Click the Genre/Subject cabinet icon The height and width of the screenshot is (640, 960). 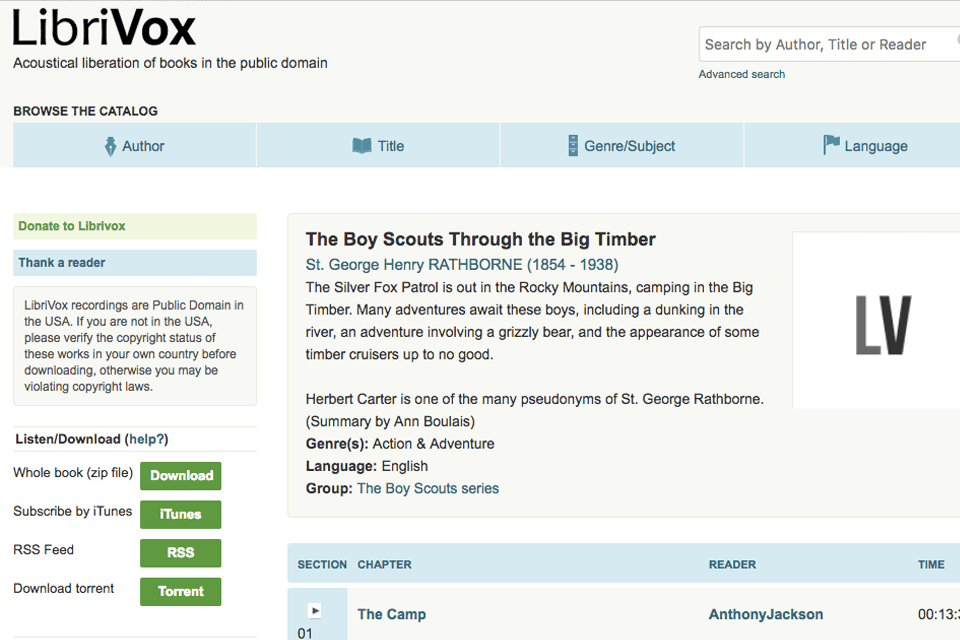coord(573,146)
